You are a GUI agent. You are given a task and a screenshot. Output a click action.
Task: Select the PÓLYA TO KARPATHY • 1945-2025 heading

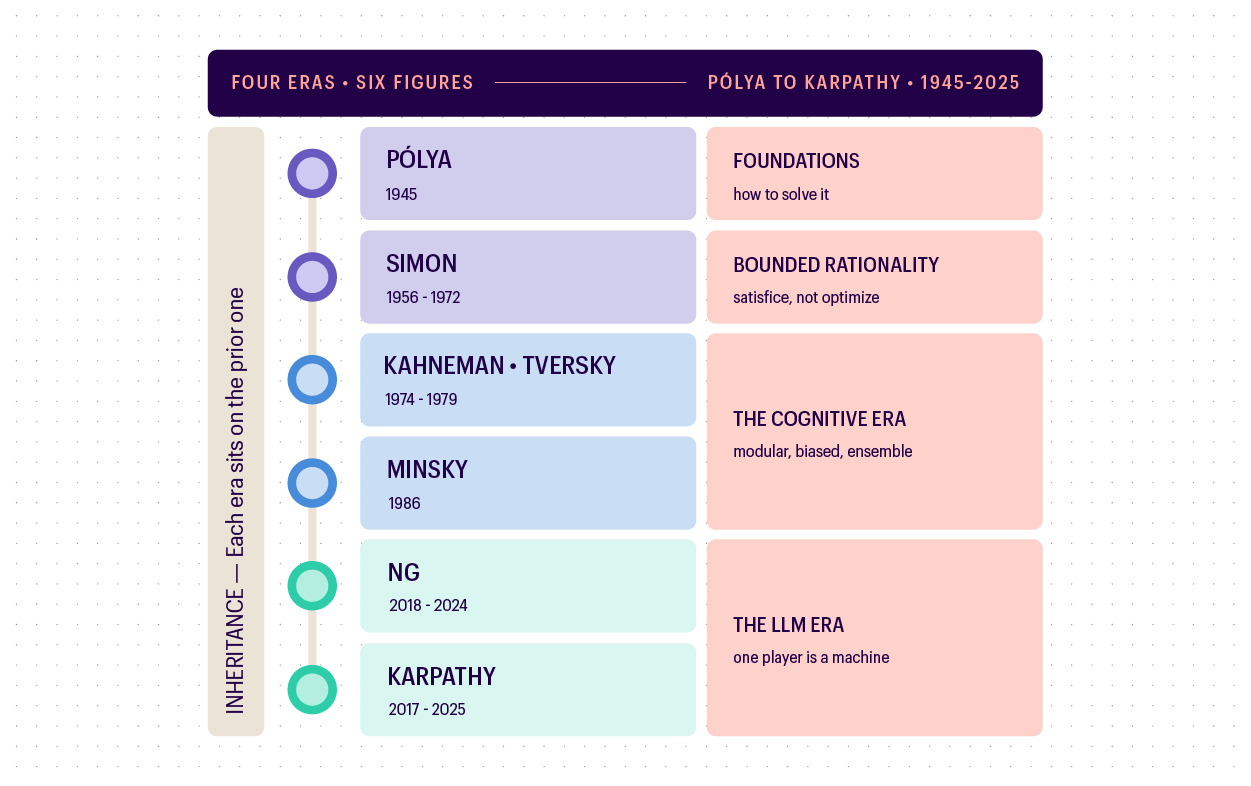coord(864,83)
